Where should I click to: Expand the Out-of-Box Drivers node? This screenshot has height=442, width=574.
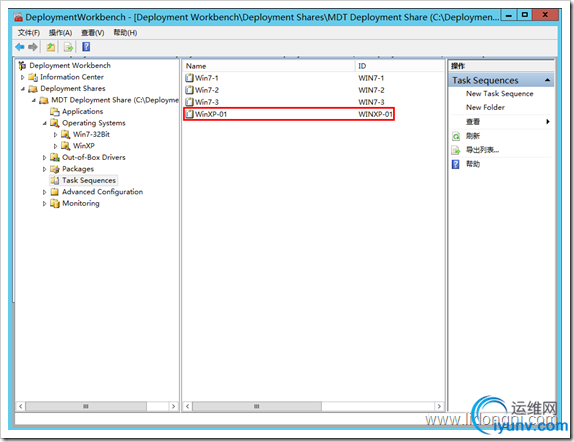click(x=44, y=157)
